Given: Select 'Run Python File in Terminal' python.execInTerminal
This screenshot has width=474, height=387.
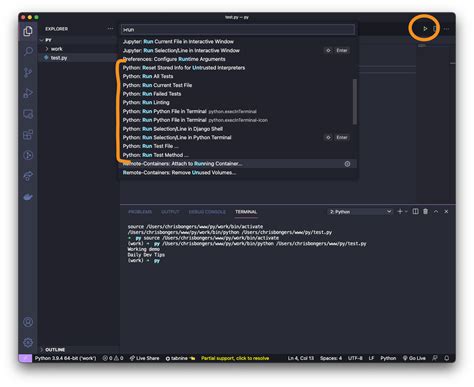Looking at the screenshot, I should coord(239,111).
